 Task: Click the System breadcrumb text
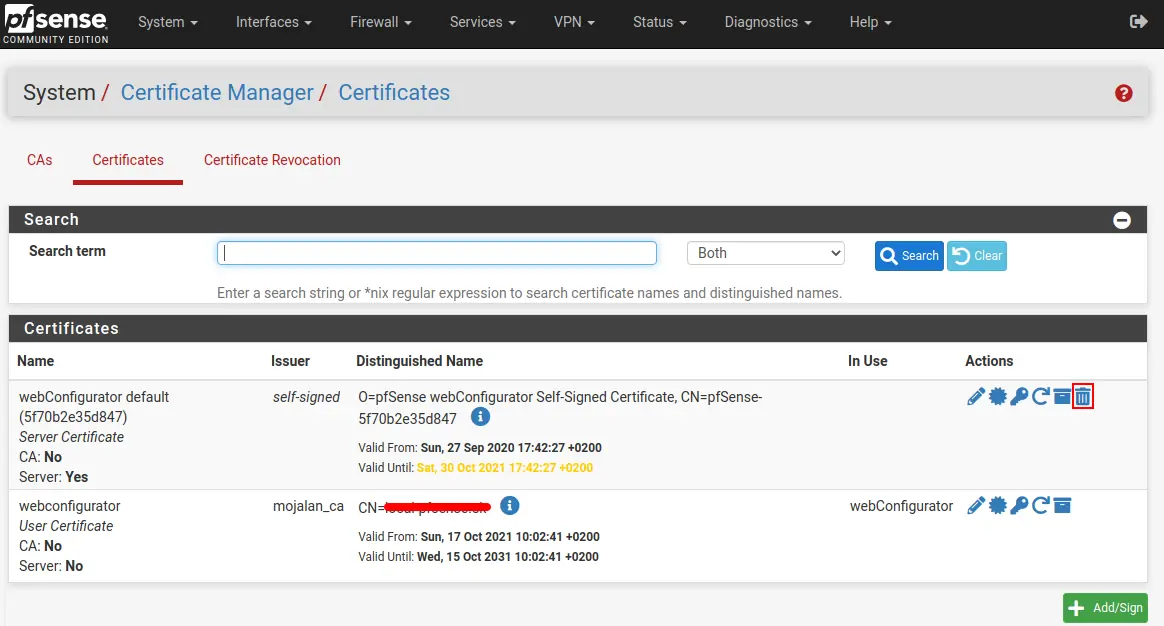(59, 92)
